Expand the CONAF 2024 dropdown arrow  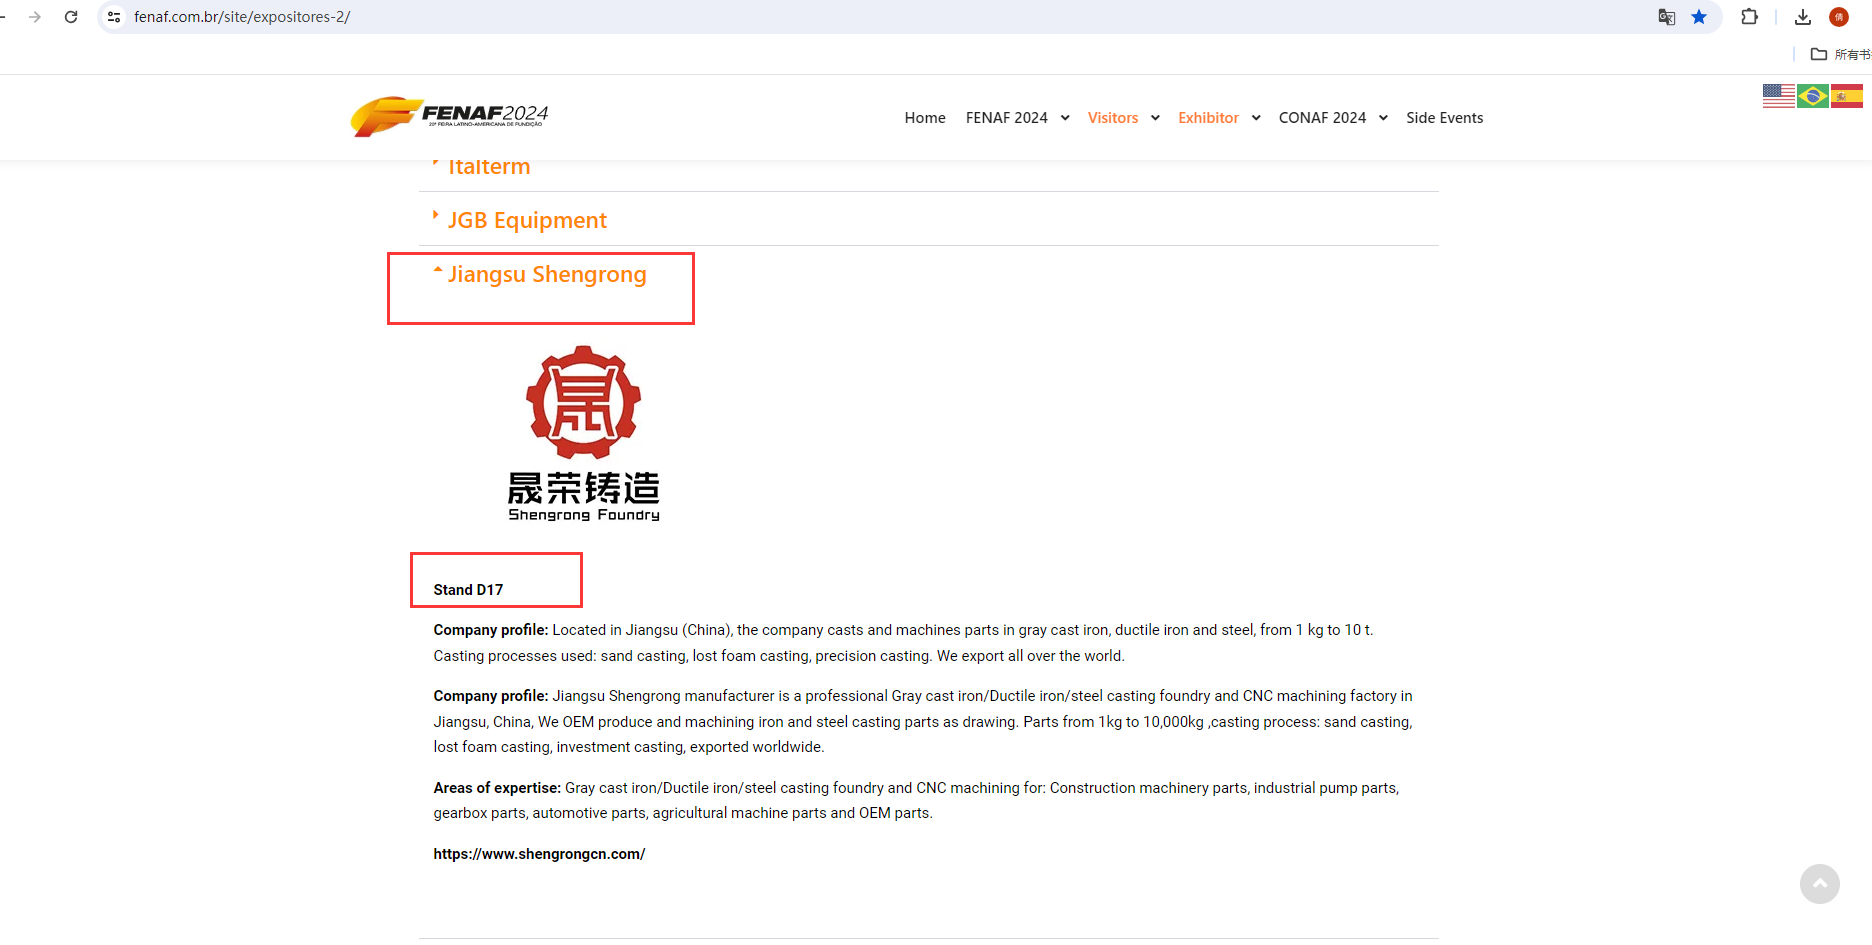coord(1383,118)
